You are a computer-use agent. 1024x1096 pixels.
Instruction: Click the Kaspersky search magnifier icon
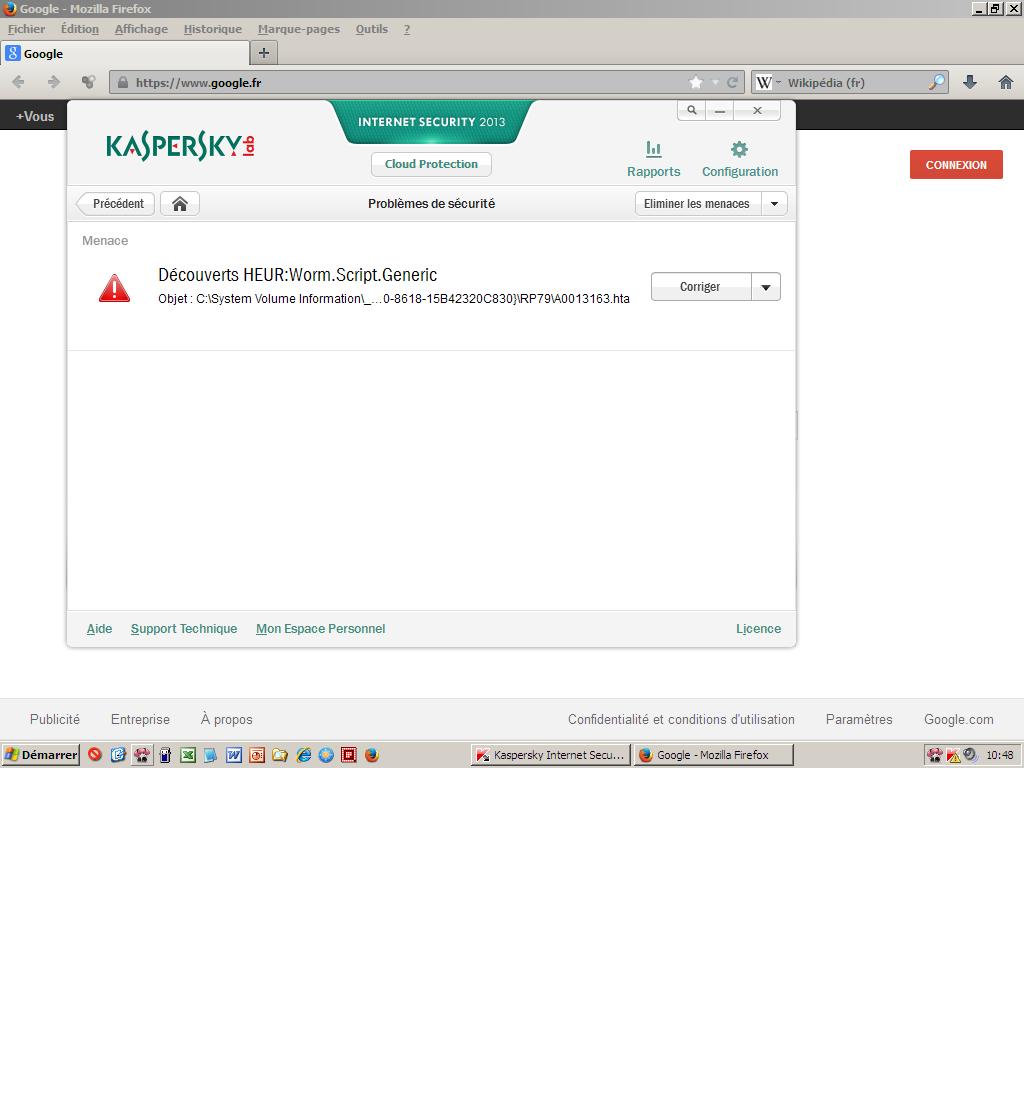tap(691, 110)
